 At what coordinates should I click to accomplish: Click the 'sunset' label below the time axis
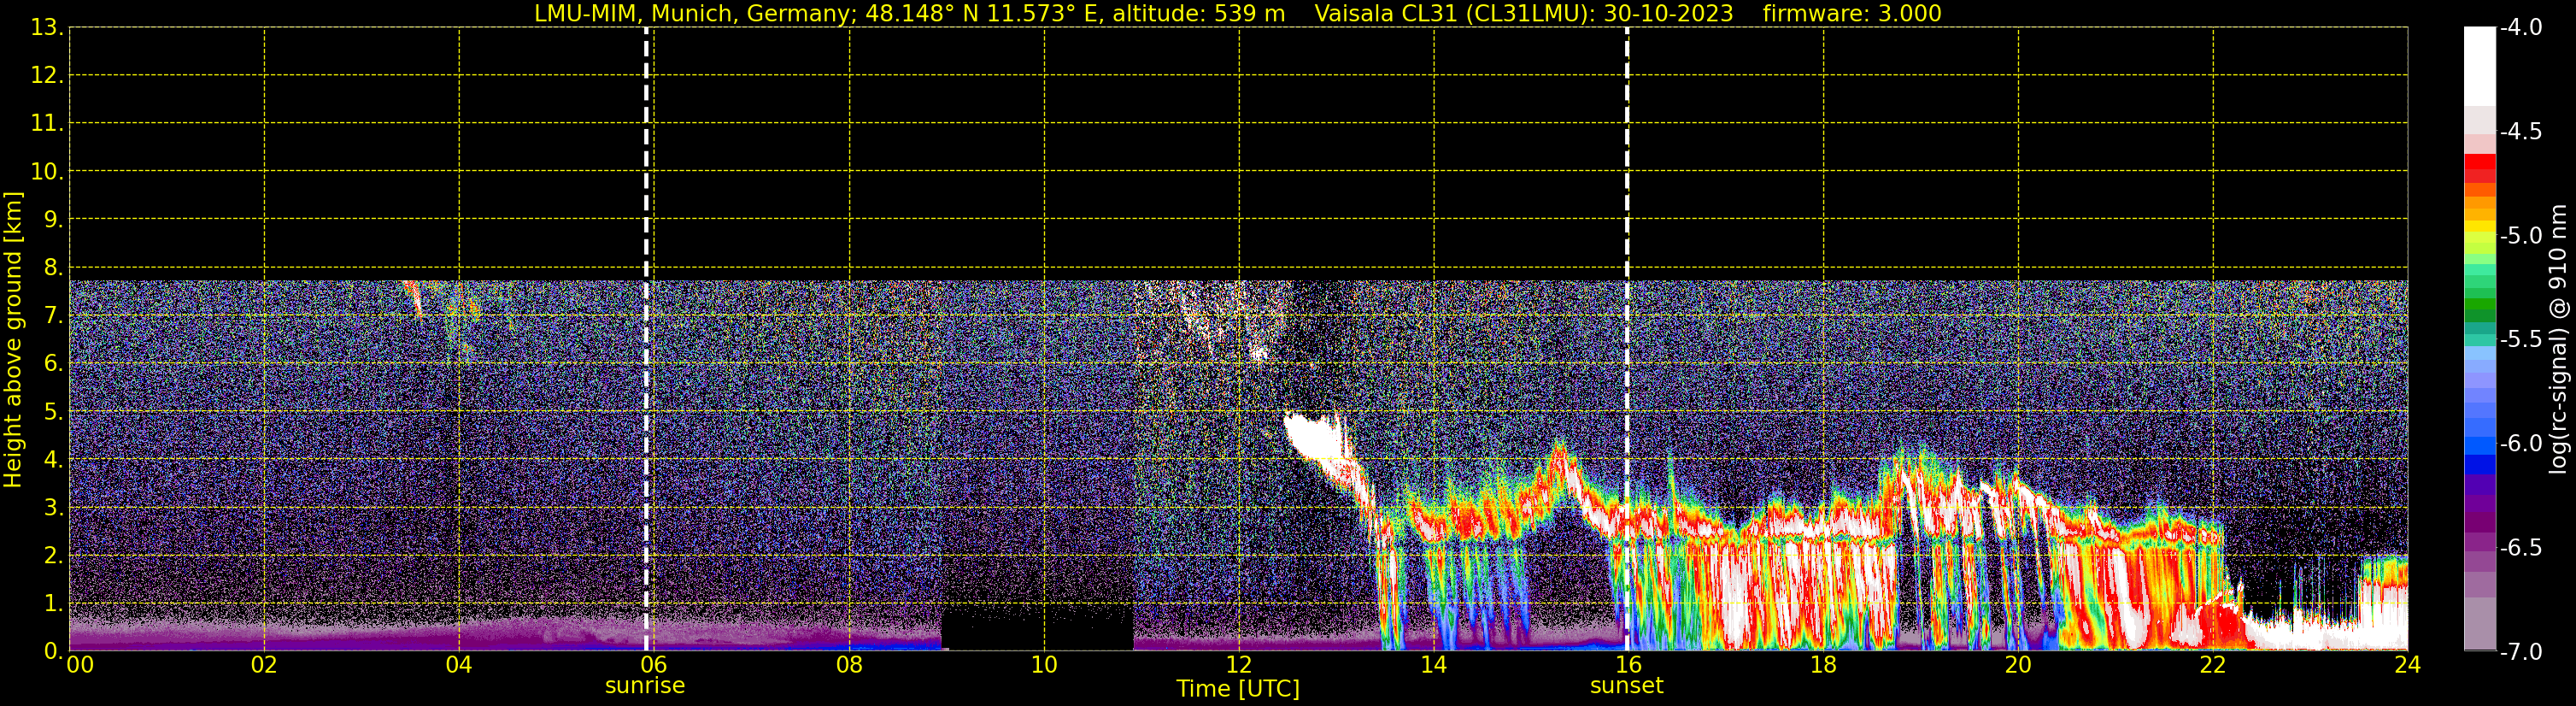click(1626, 686)
